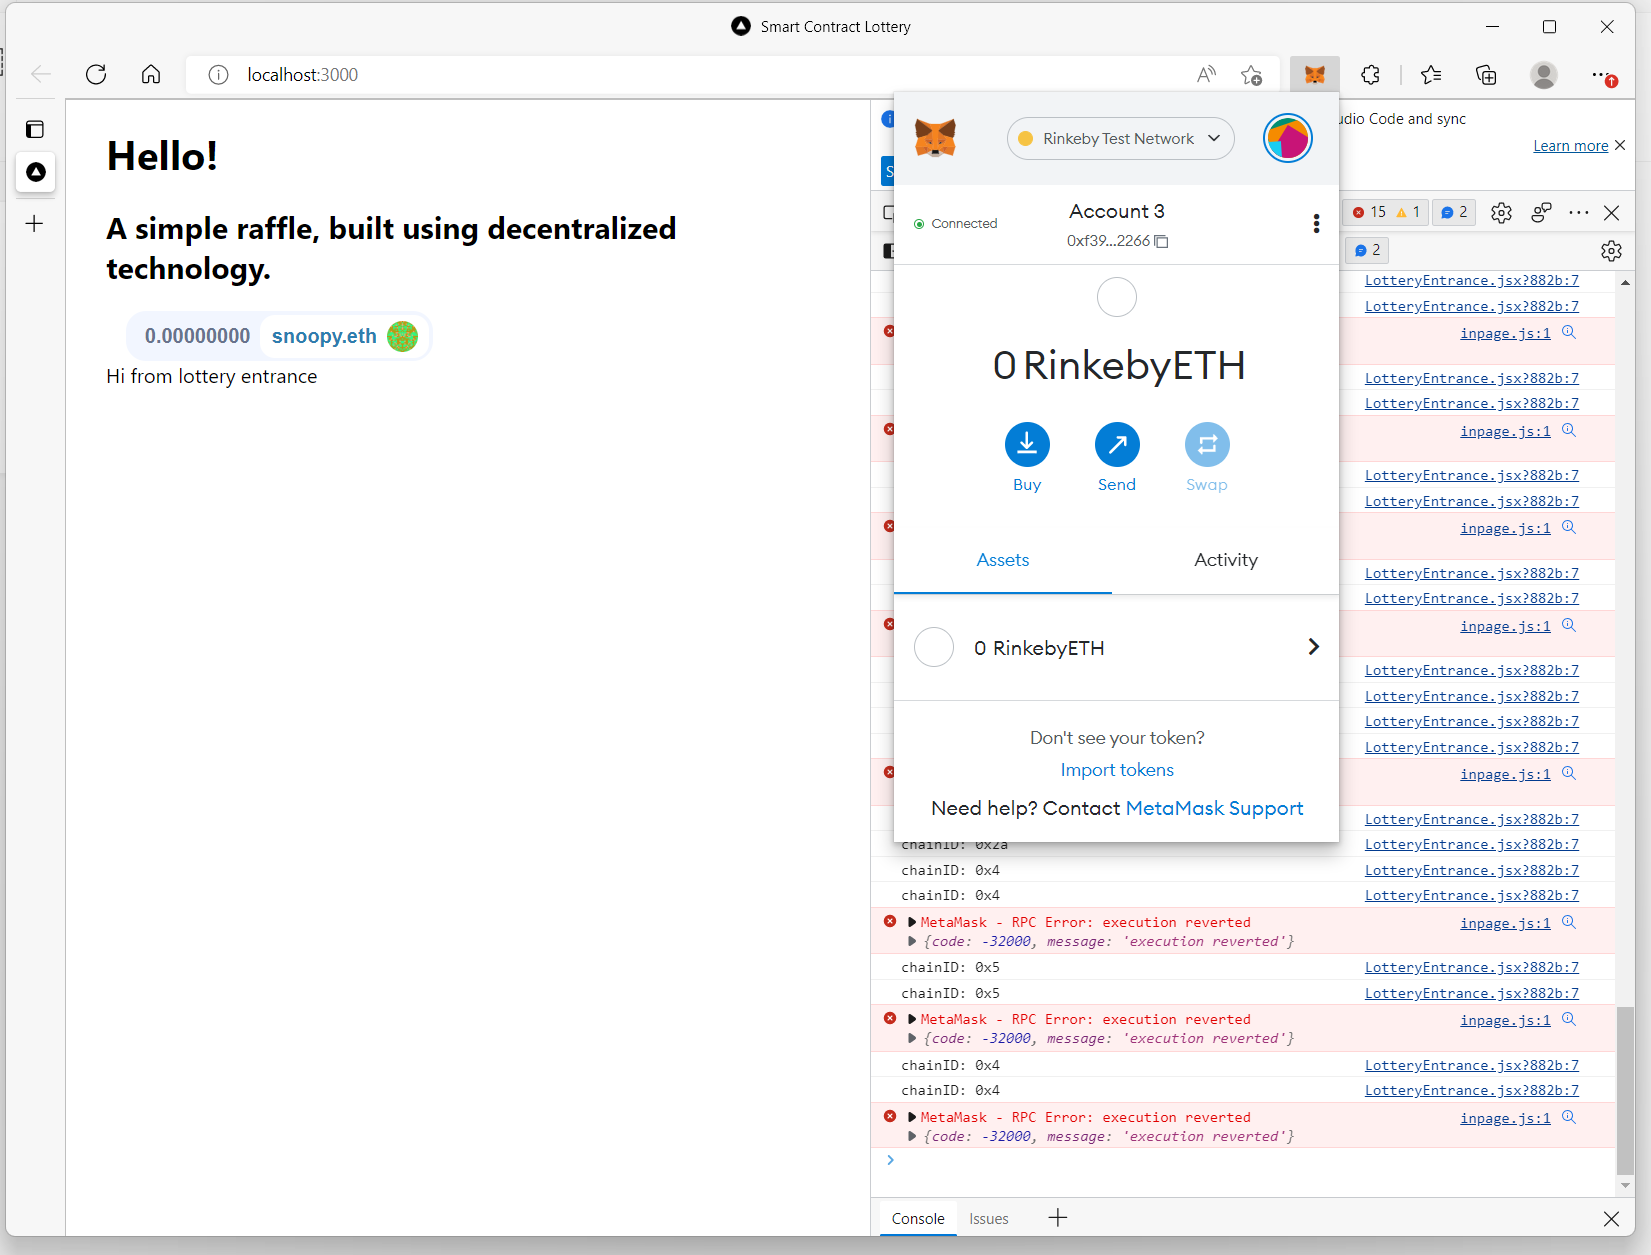The height and width of the screenshot is (1255, 1651).
Task: Open the topmost LotteryEntrance.jsx source link
Action: pos(1471,281)
